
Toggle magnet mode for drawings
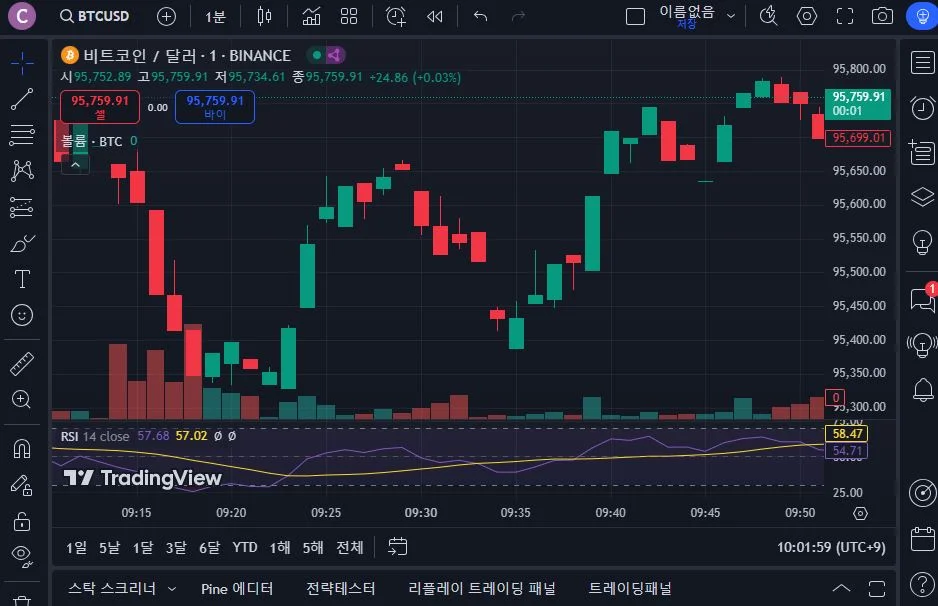22,449
